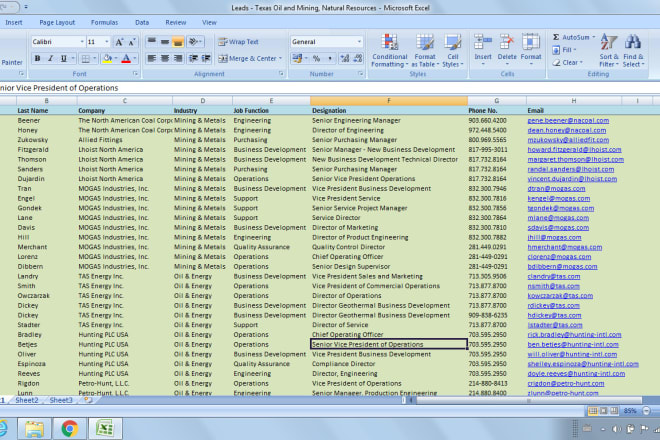Switch to Sheet3 tab

[61, 400]
